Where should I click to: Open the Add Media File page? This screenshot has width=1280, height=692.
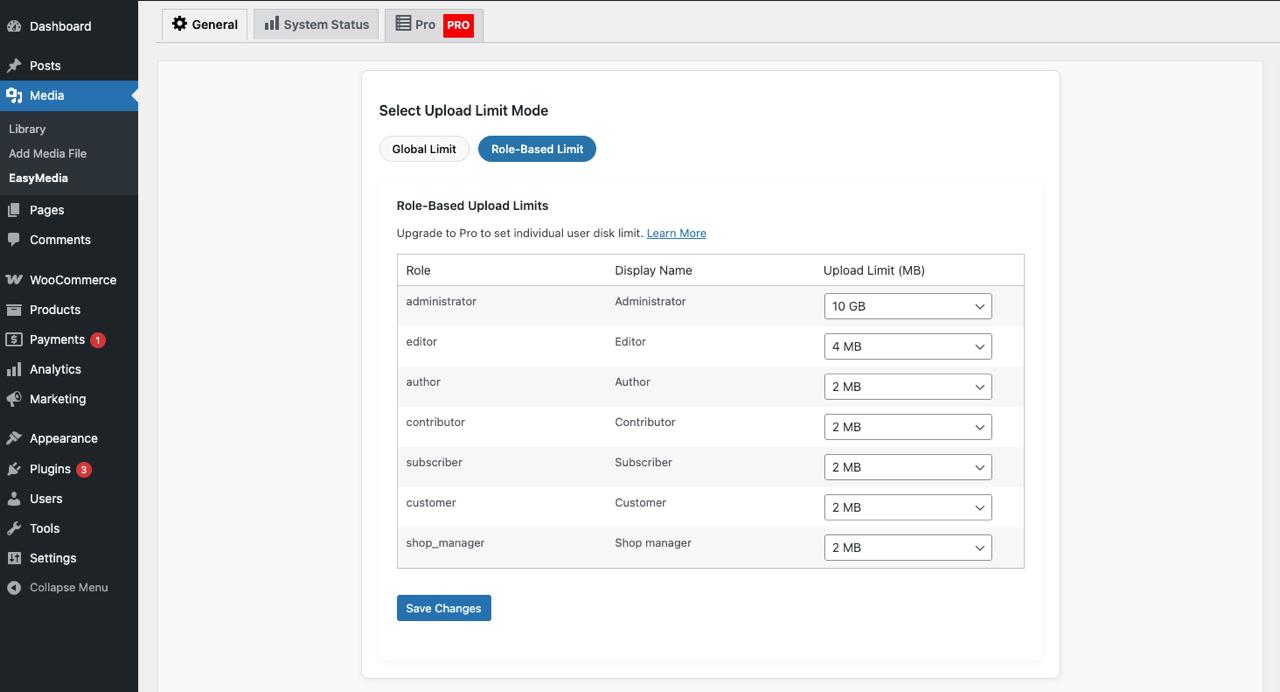(47, 153)
